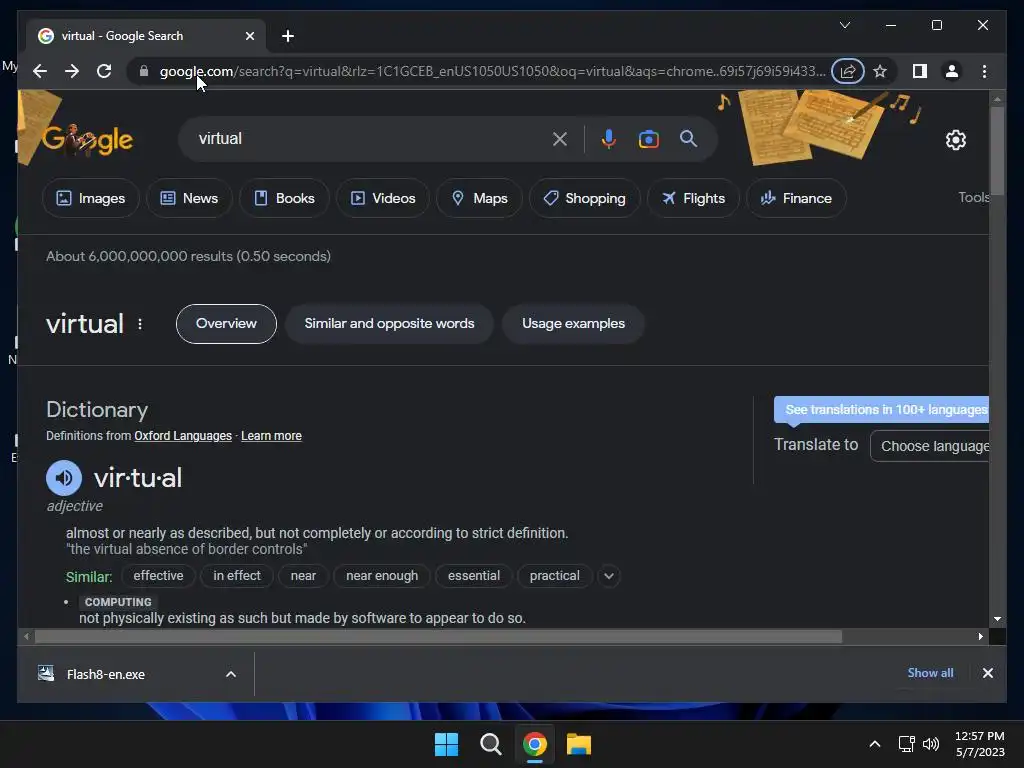Click the horizontal scrollbar thumb

coord(438,636)
